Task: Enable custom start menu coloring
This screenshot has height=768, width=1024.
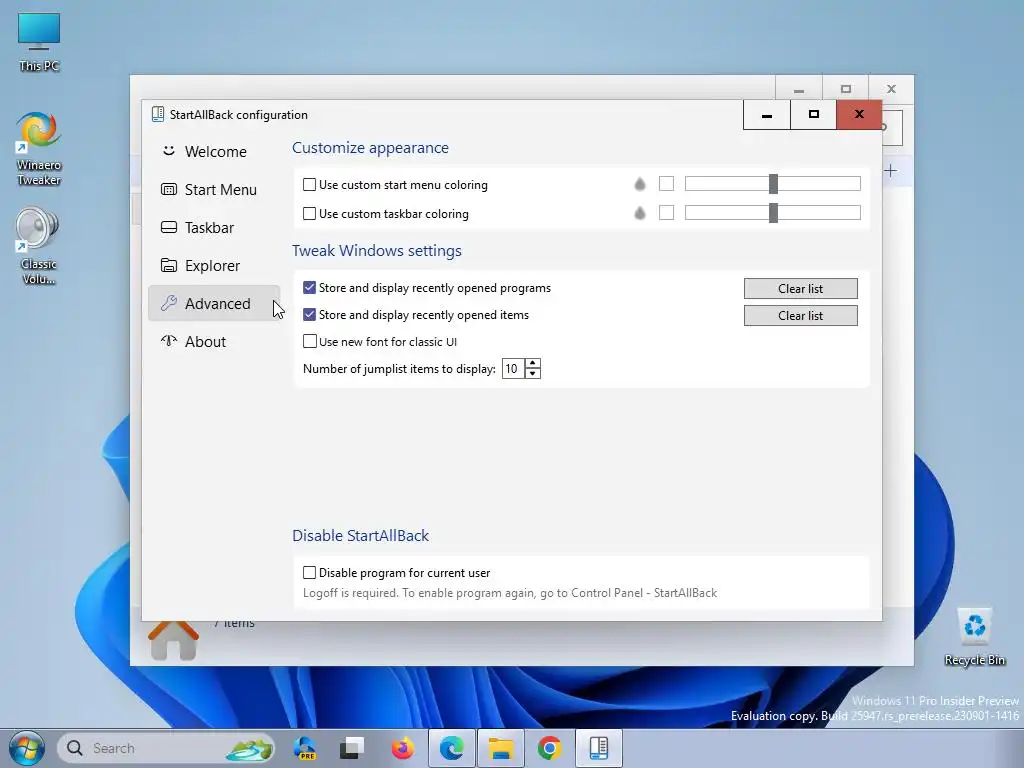Action: 310,185
